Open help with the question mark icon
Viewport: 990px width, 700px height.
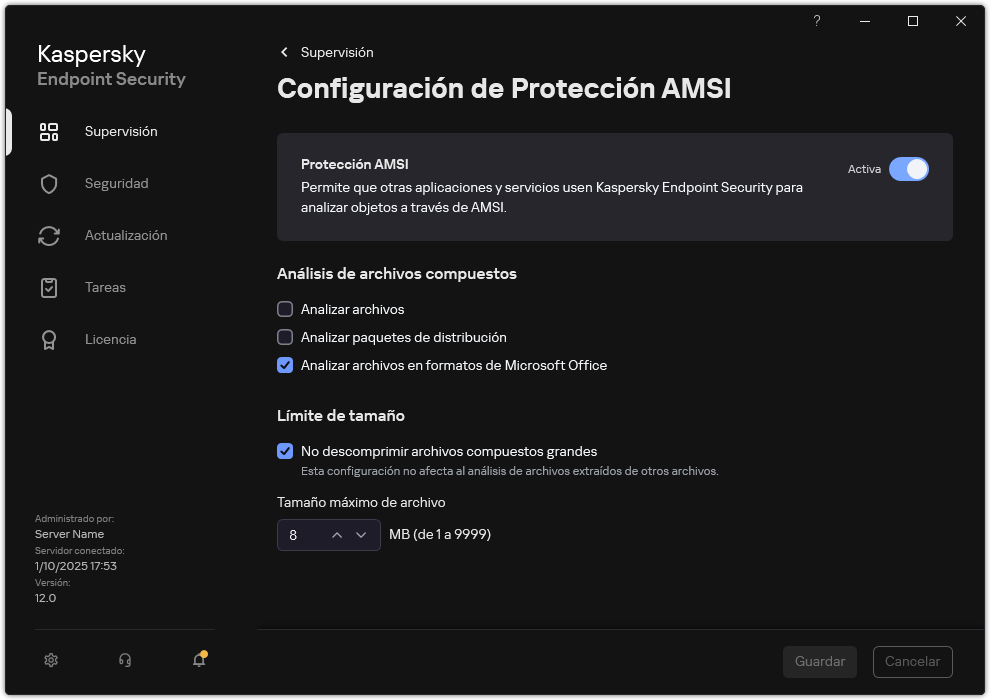(816, 20)
